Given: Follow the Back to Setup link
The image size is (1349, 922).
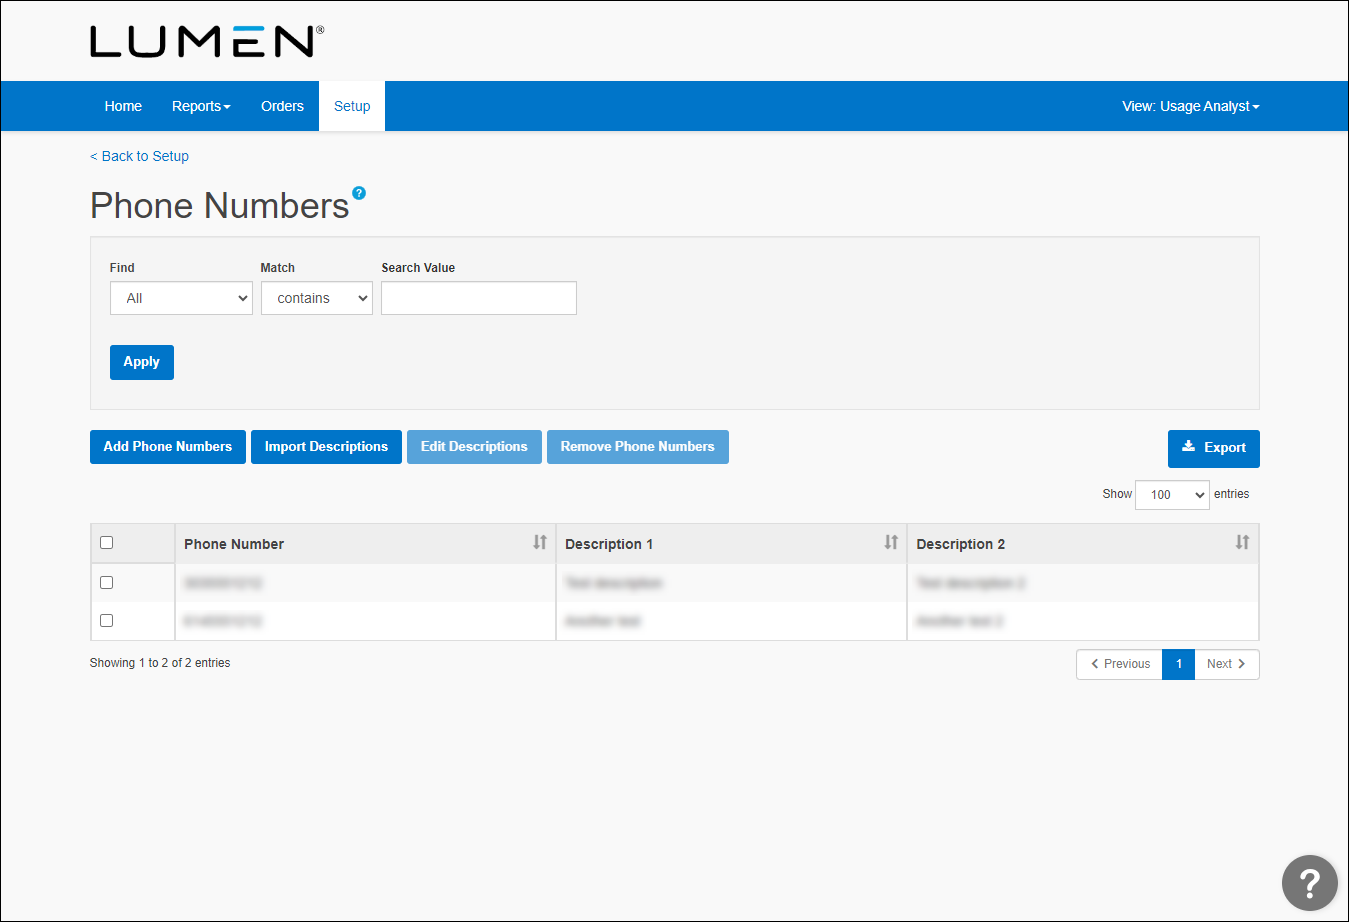Looking at the screenshot, I should click(140, 156).
